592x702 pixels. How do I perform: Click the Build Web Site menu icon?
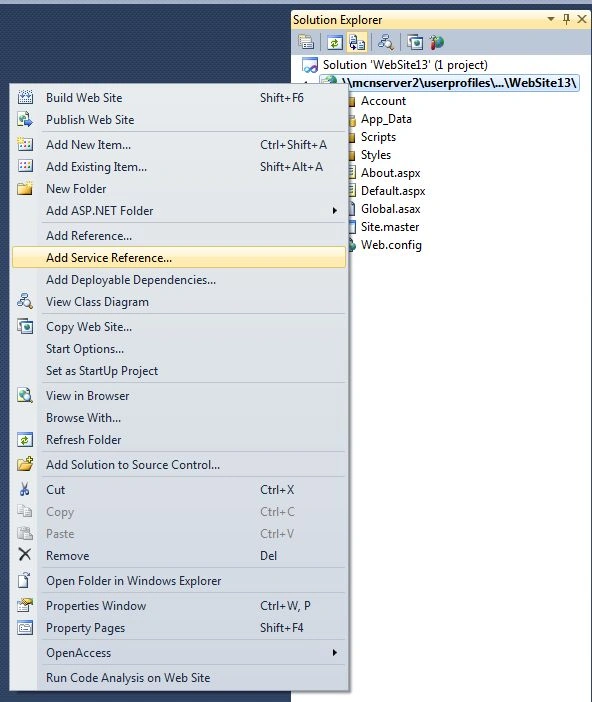pos(25,97)
